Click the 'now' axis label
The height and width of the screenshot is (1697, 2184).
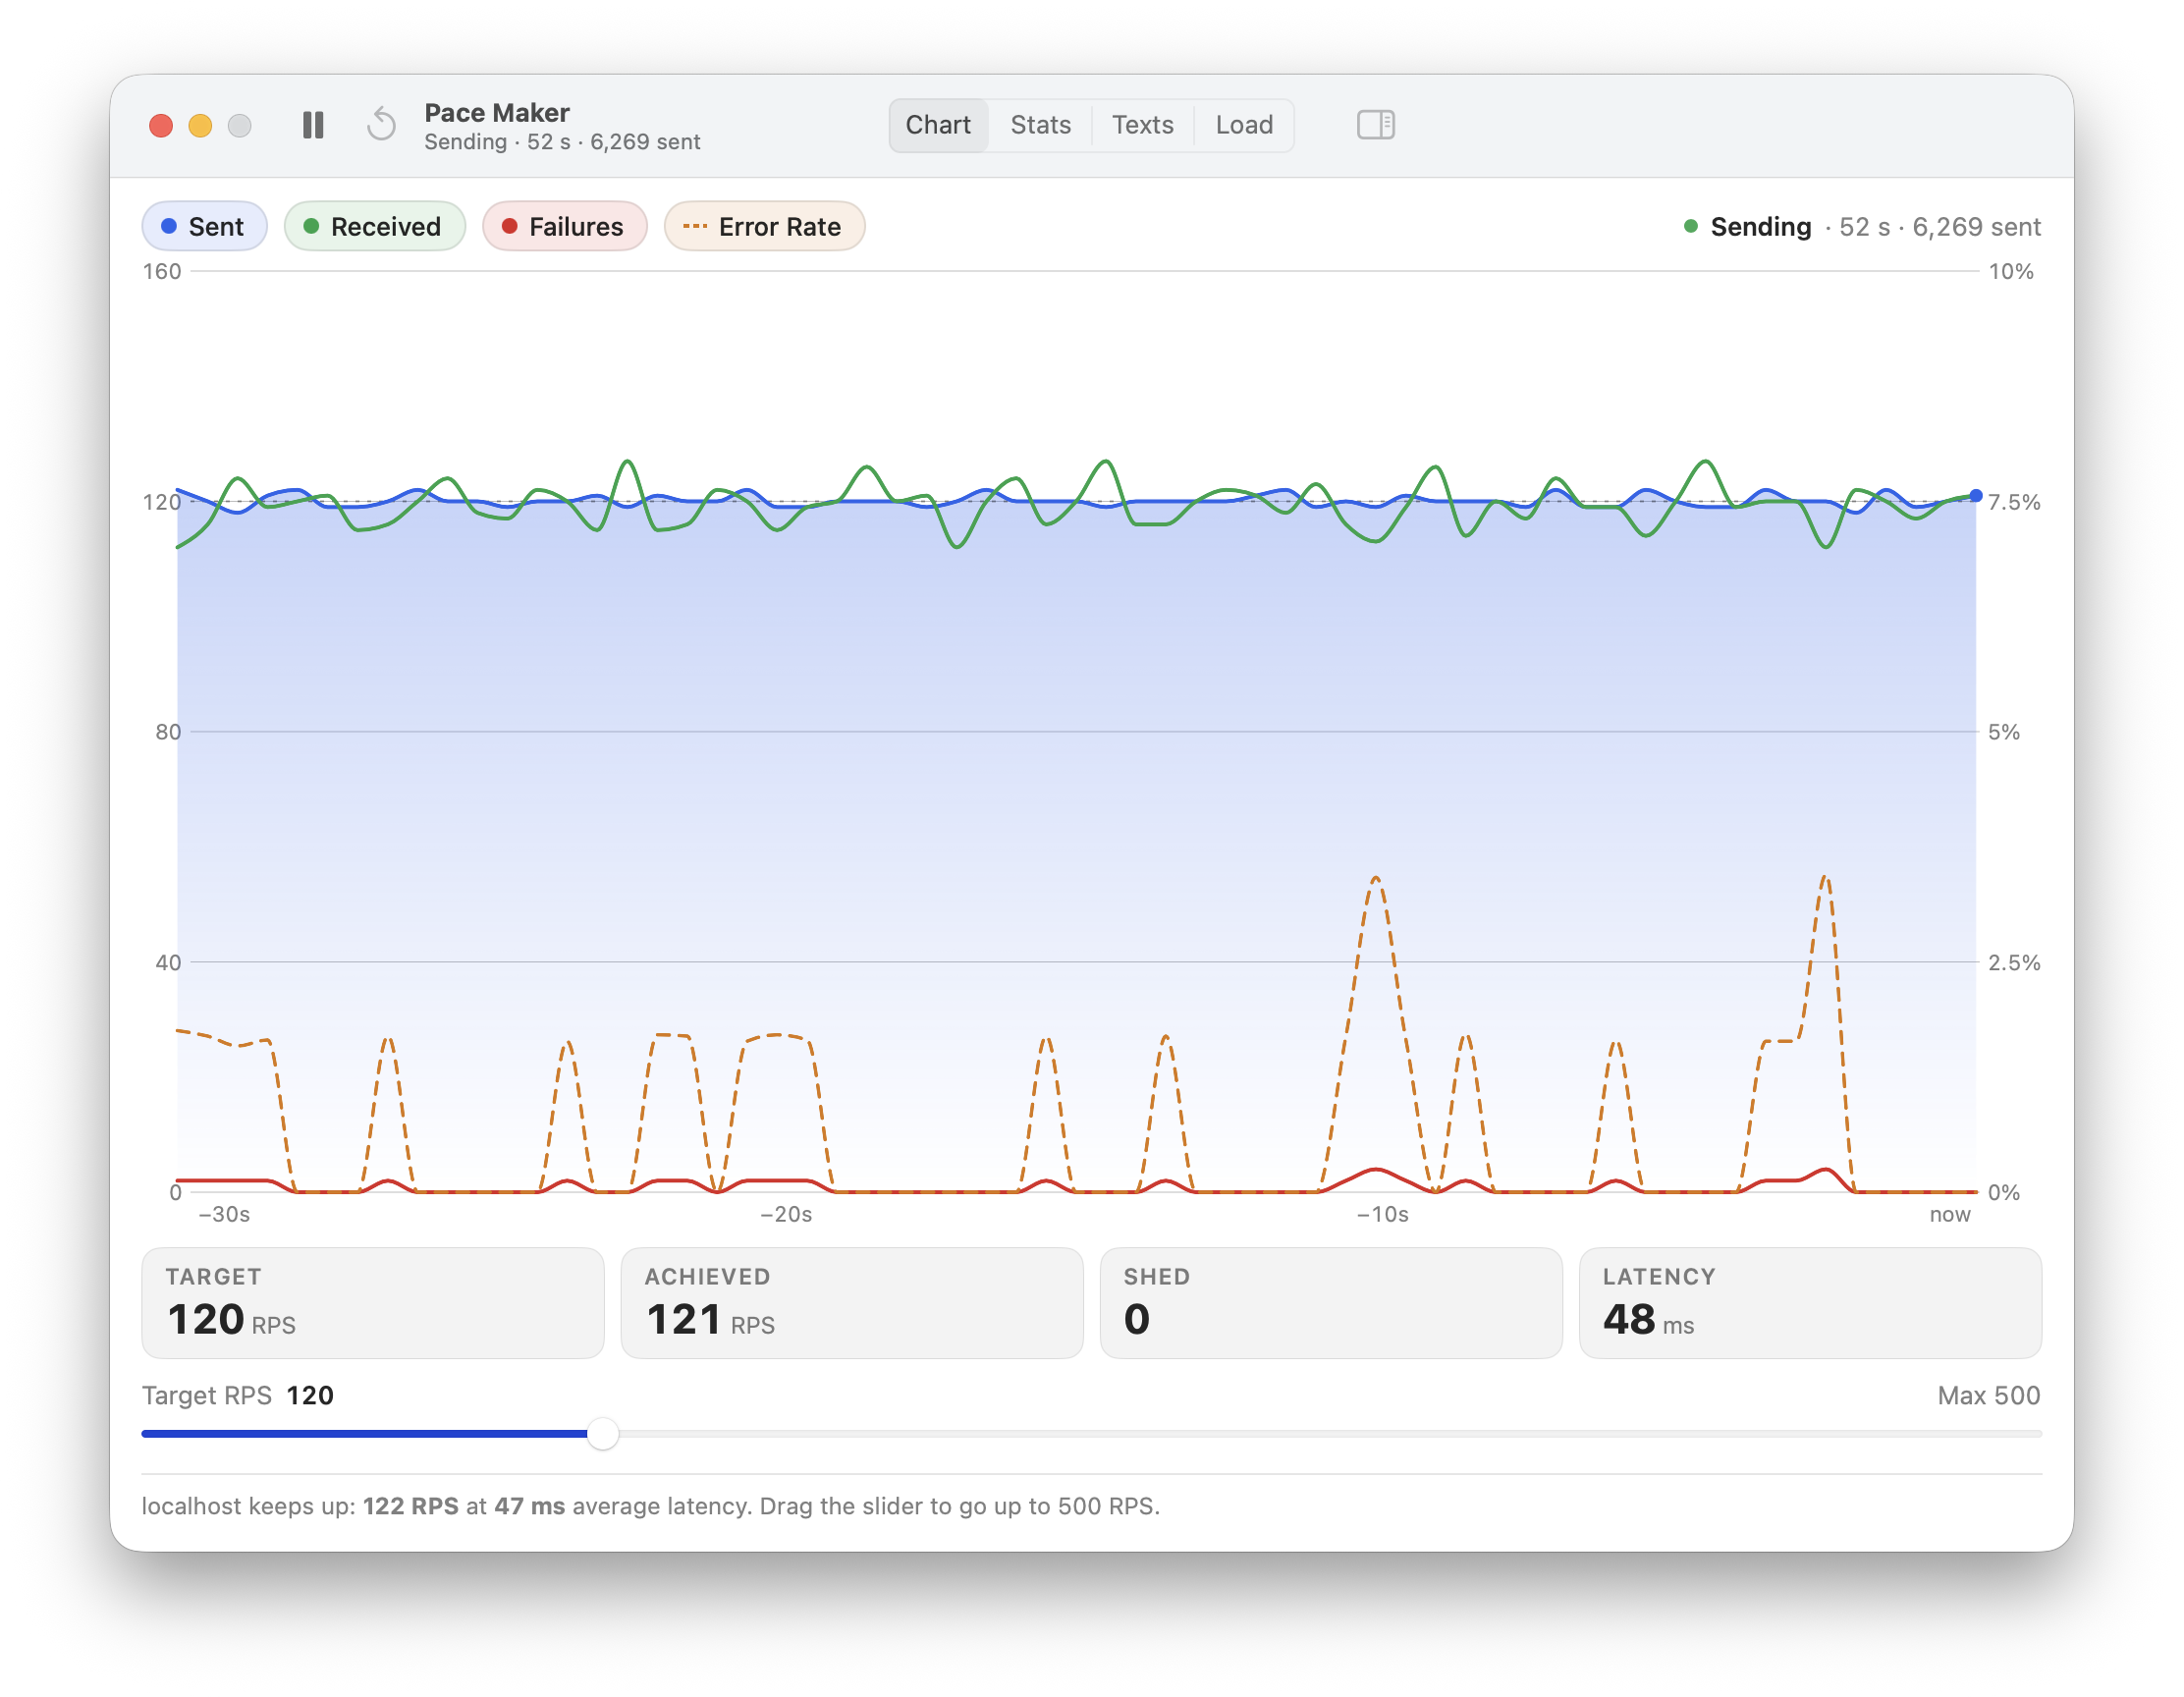pyautogui.click(x=1950, y=1215)
